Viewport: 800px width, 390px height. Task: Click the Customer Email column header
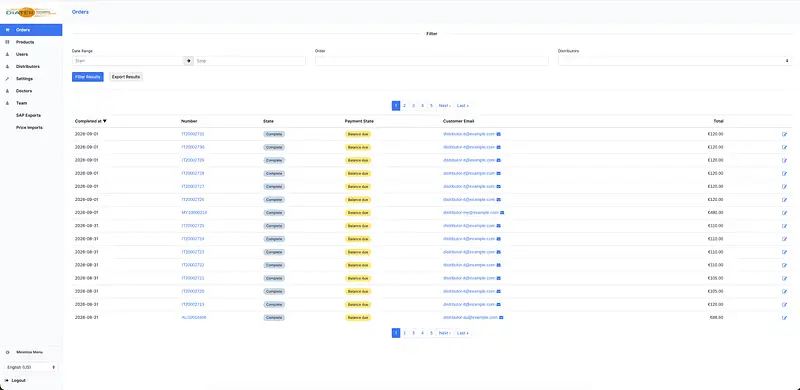pos(459,121)
